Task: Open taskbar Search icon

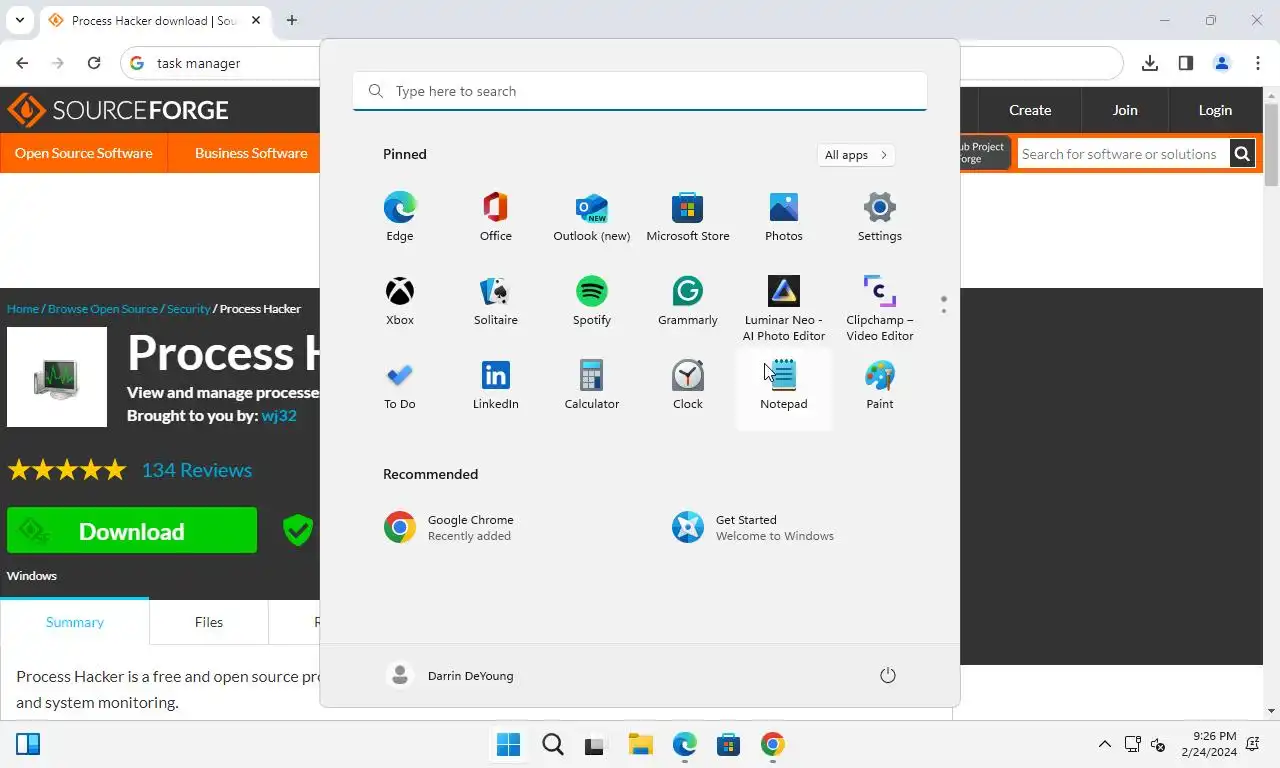Action: (x=552, y=744)
